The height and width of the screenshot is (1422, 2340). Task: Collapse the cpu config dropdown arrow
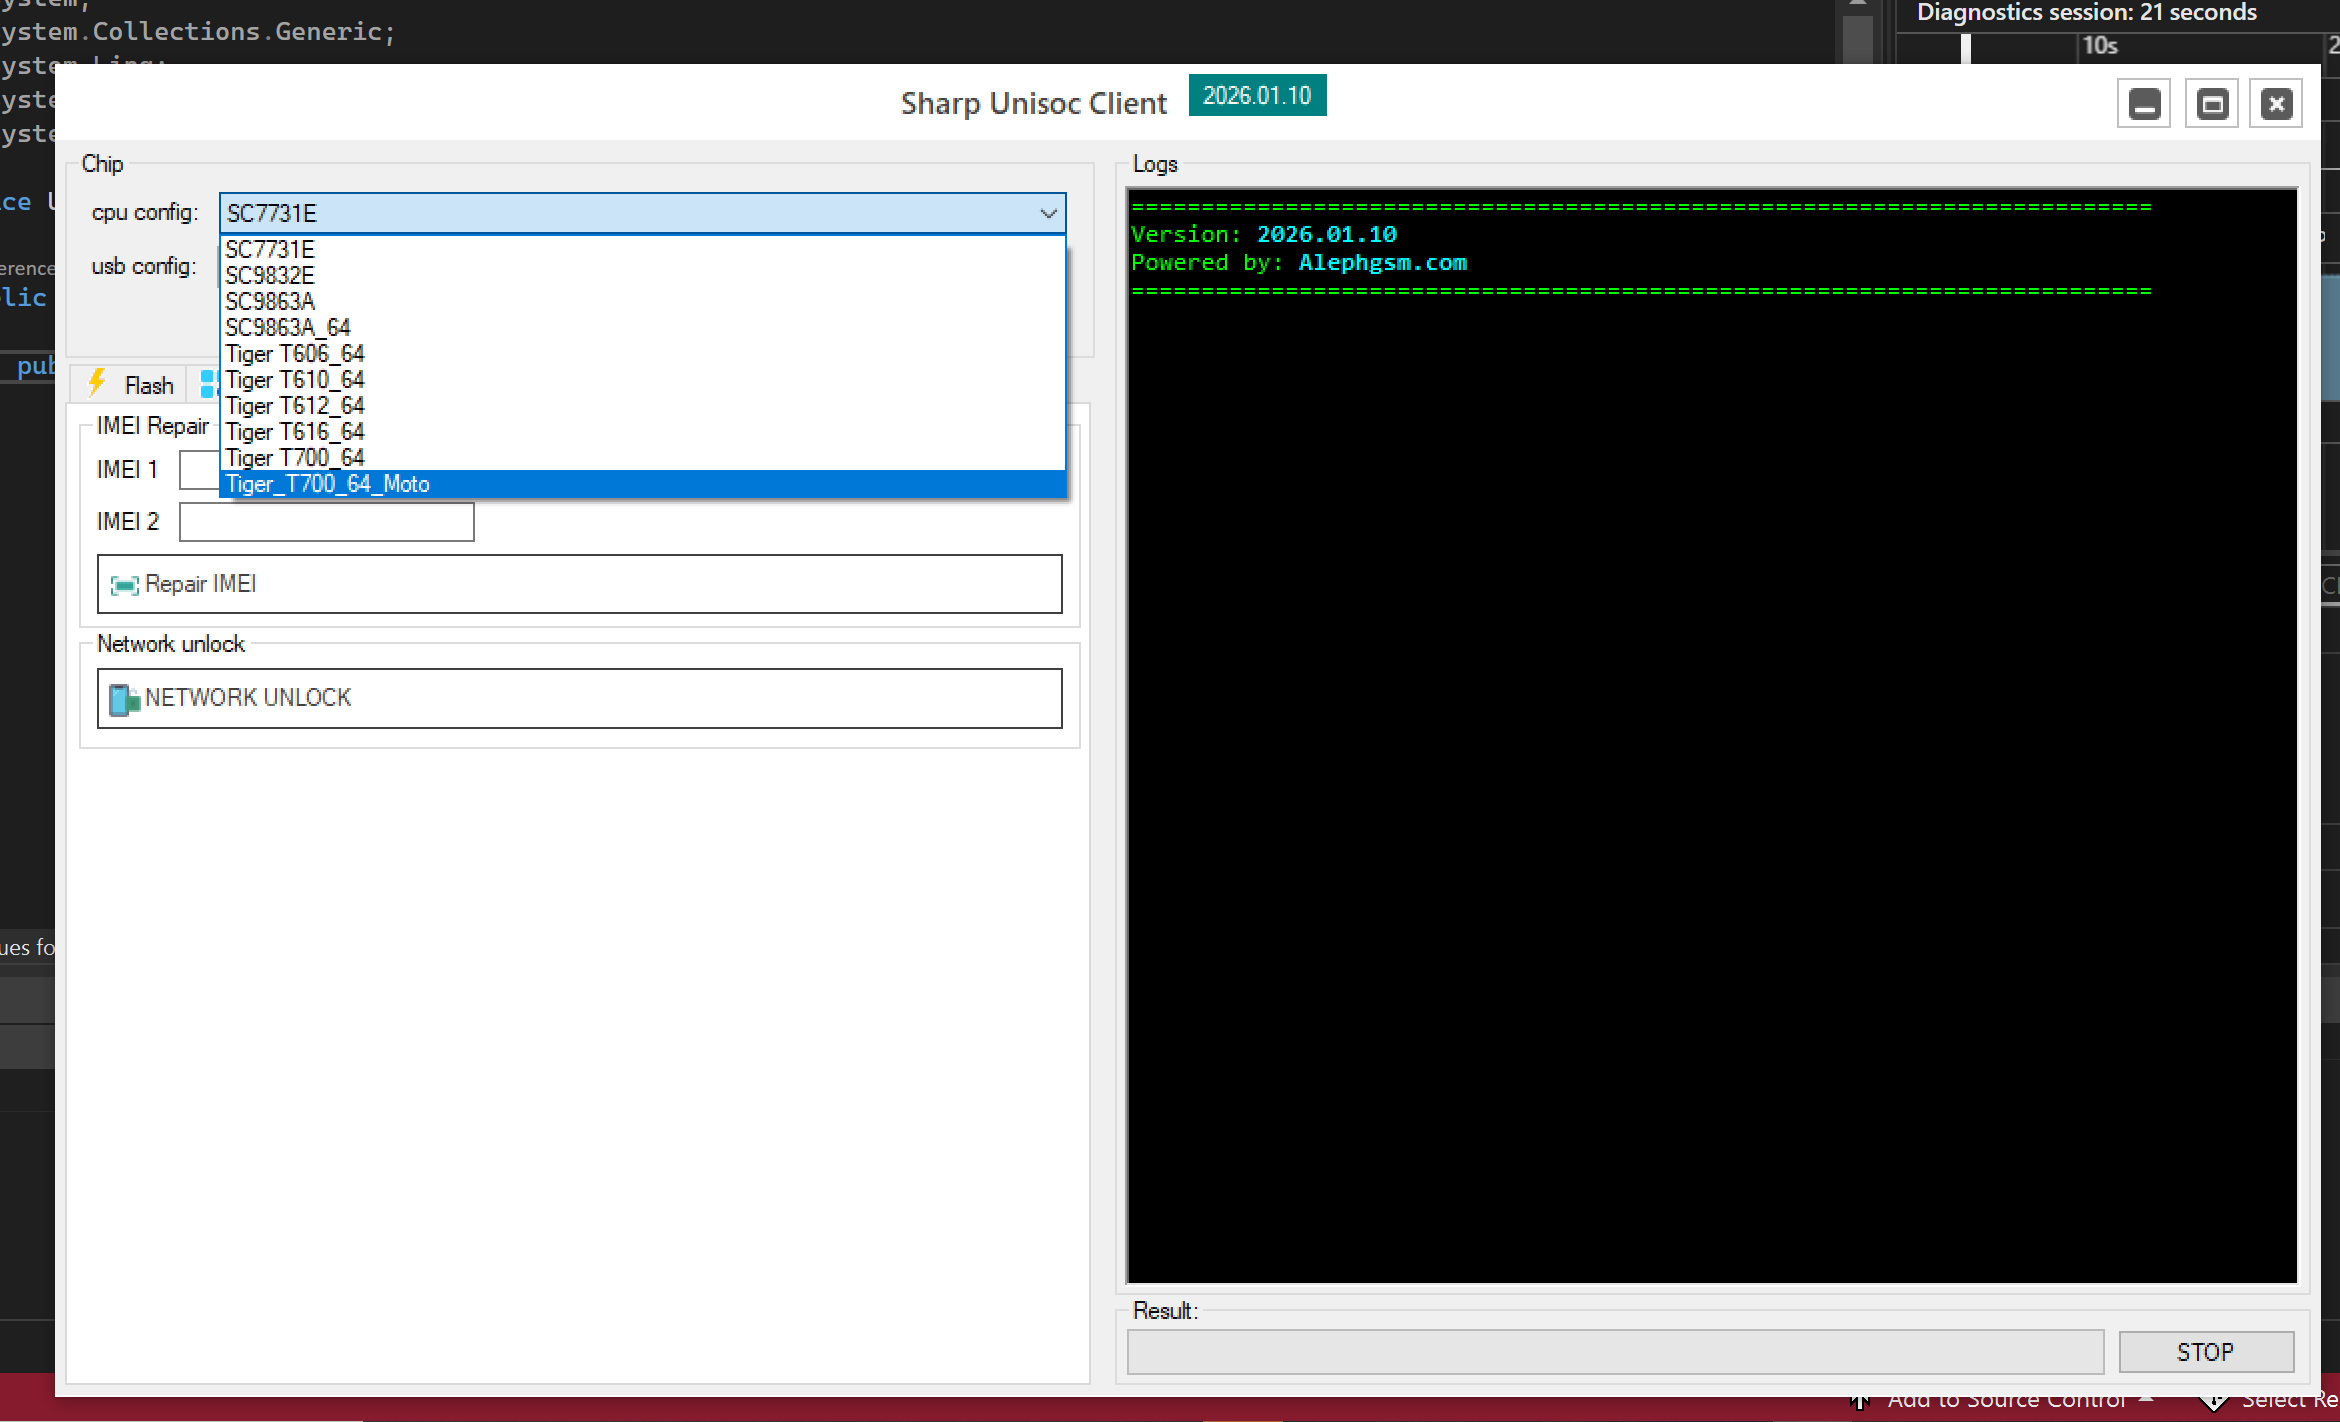click(x=1048, y=213)
